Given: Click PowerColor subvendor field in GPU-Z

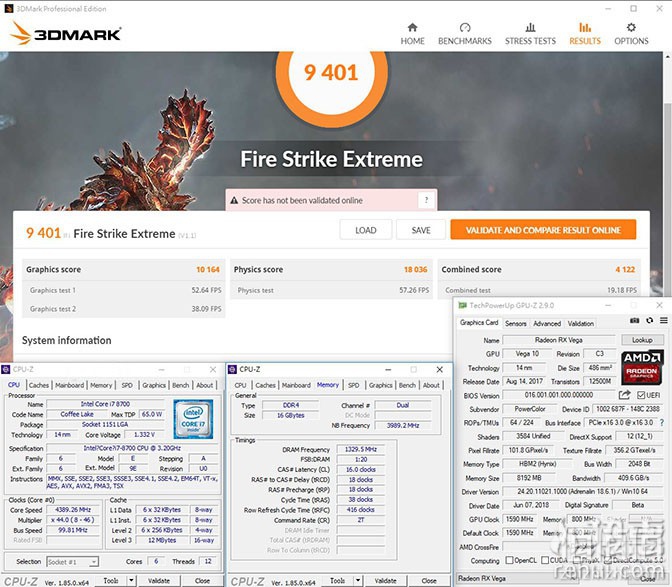Looking at the screenshot, I should [530, 409].
